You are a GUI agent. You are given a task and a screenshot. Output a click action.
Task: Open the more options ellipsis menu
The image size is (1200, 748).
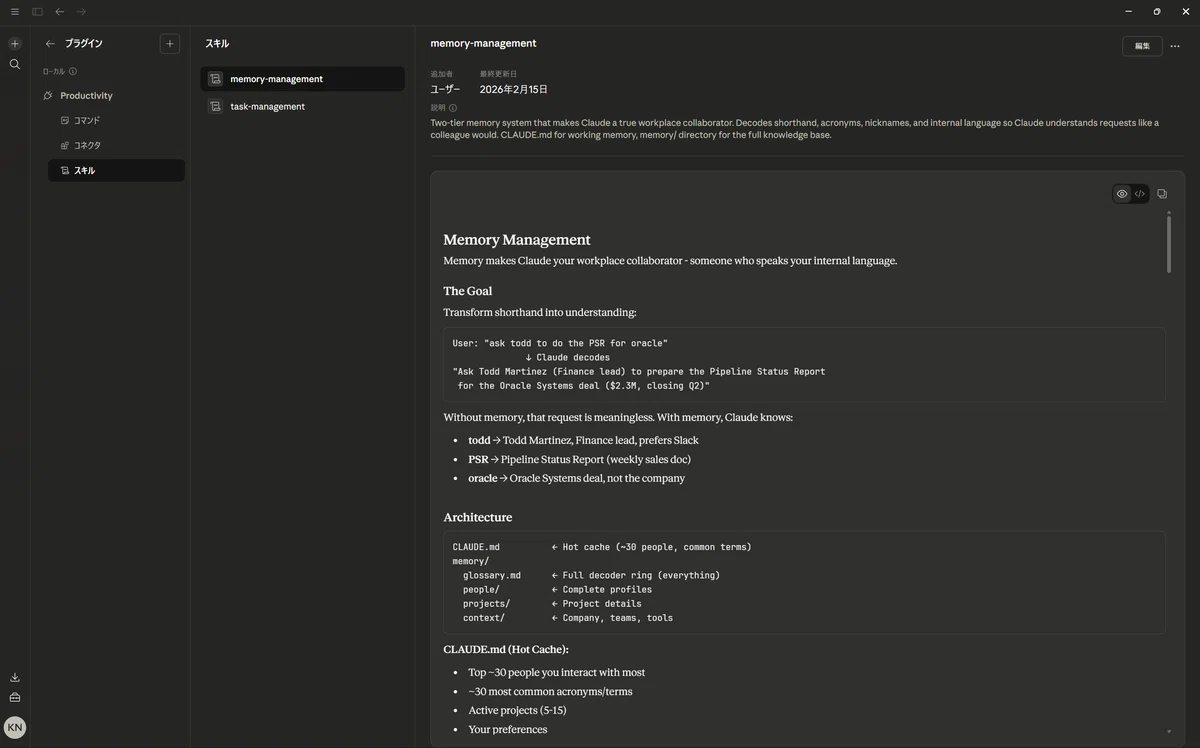pyautogui.click(x=1175, y=46)
